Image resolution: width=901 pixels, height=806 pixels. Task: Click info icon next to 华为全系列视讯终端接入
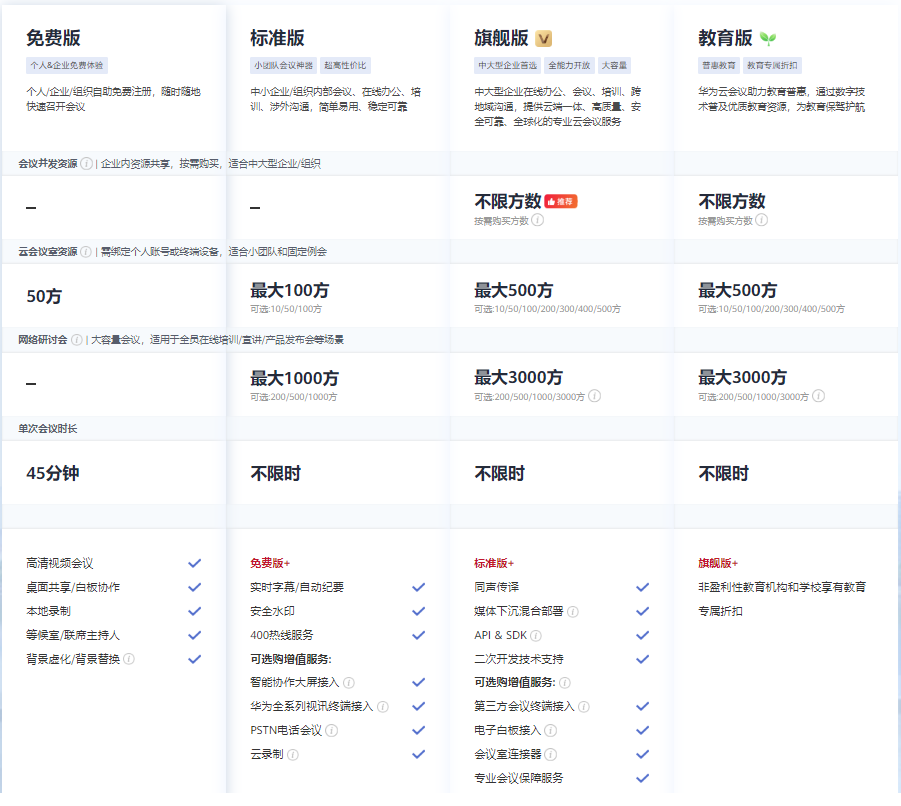[383, 707]
